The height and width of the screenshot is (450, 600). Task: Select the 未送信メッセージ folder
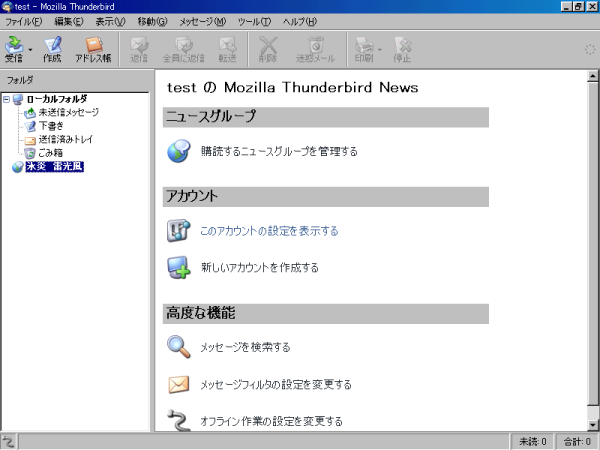(69, 112)
